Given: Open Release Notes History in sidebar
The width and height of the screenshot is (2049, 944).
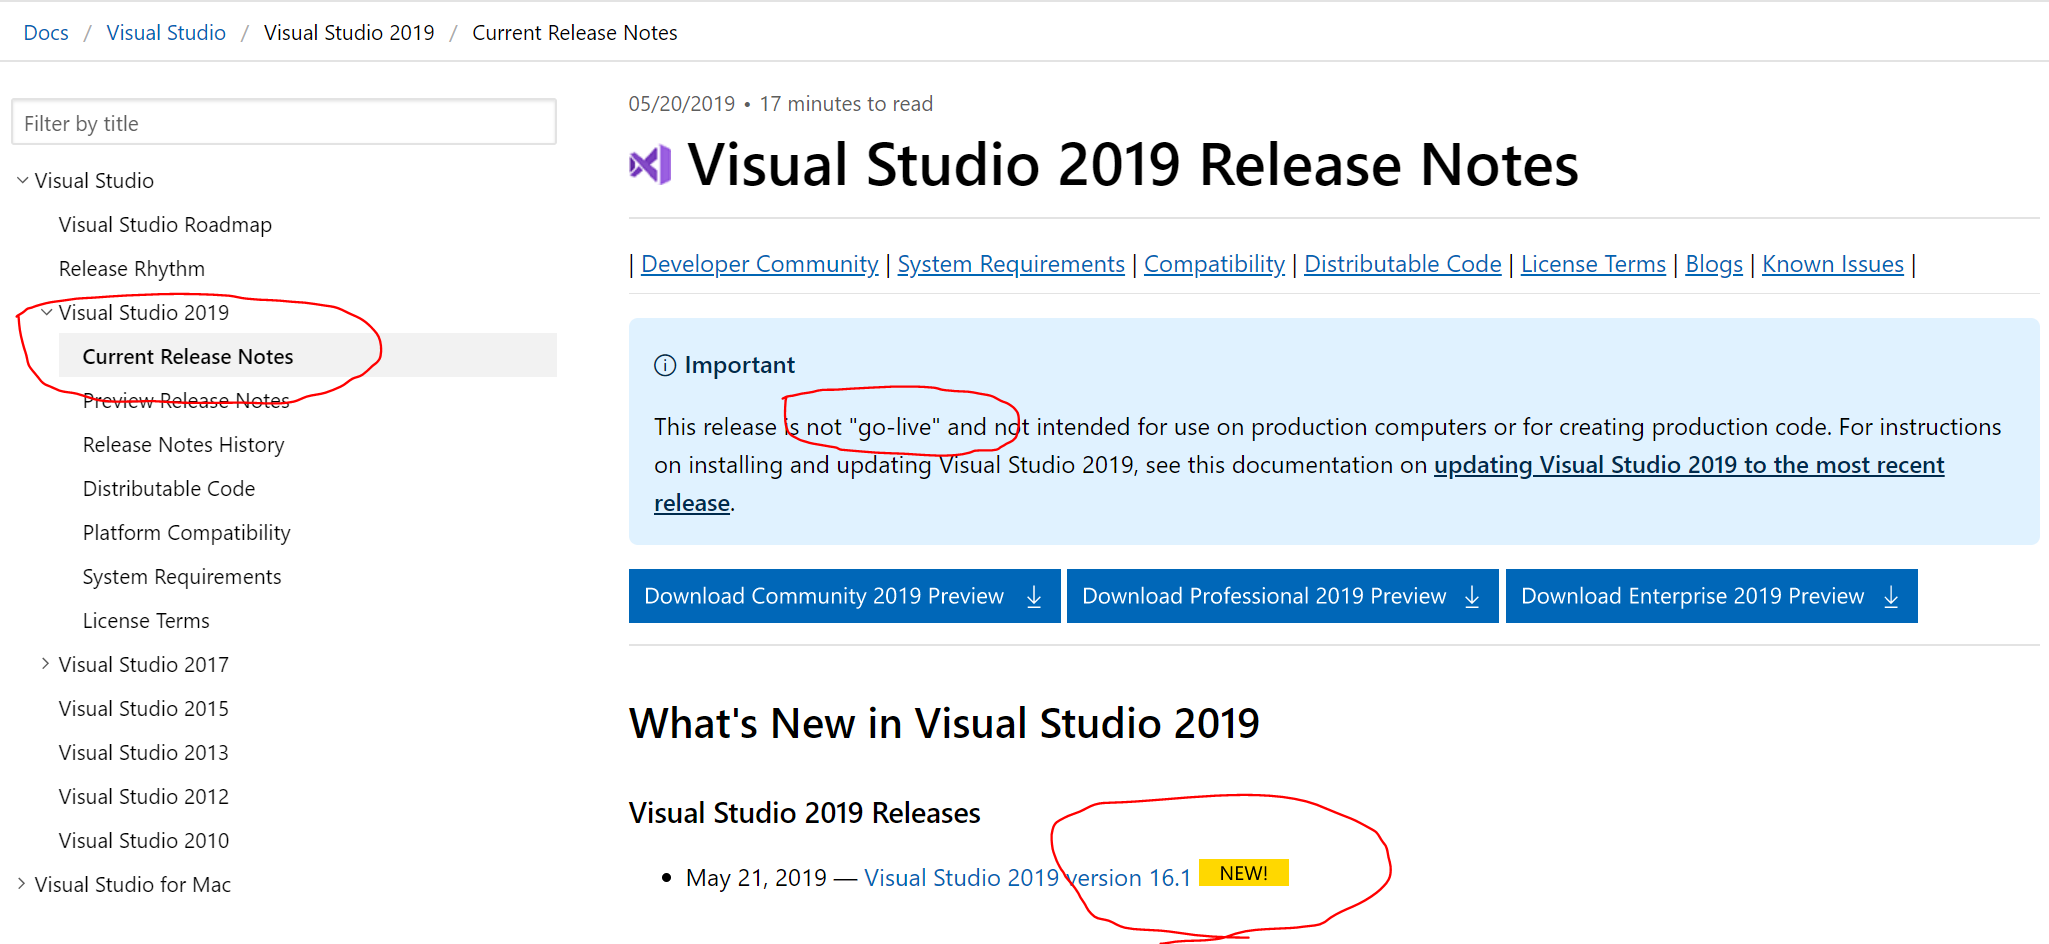Looking at the screenshot, I should click(184, 444).
